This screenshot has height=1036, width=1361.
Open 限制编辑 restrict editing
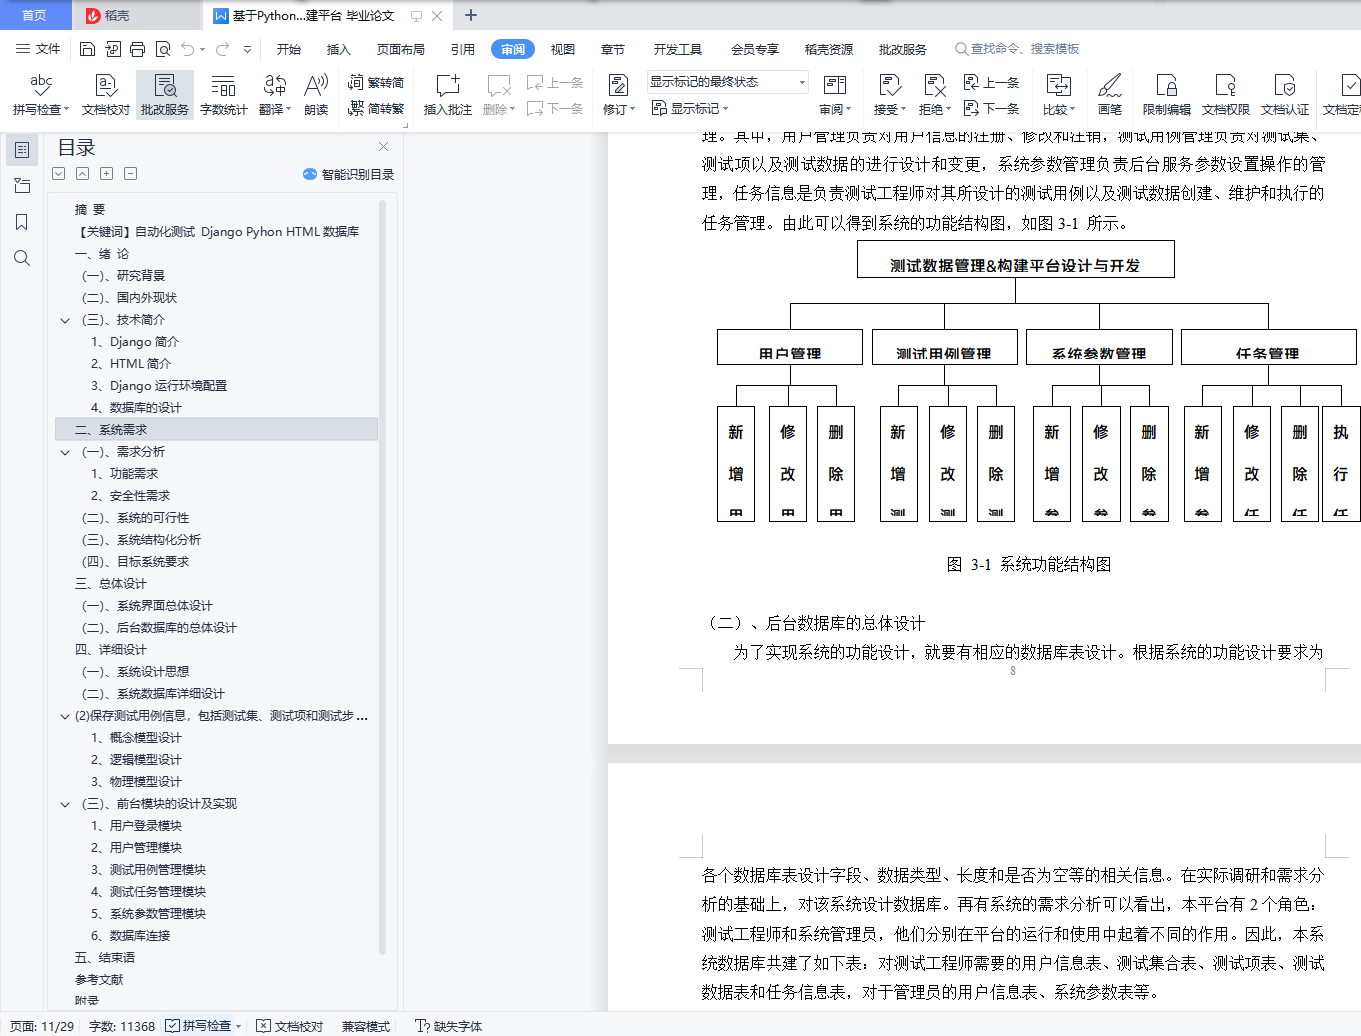coord(1167,95)
